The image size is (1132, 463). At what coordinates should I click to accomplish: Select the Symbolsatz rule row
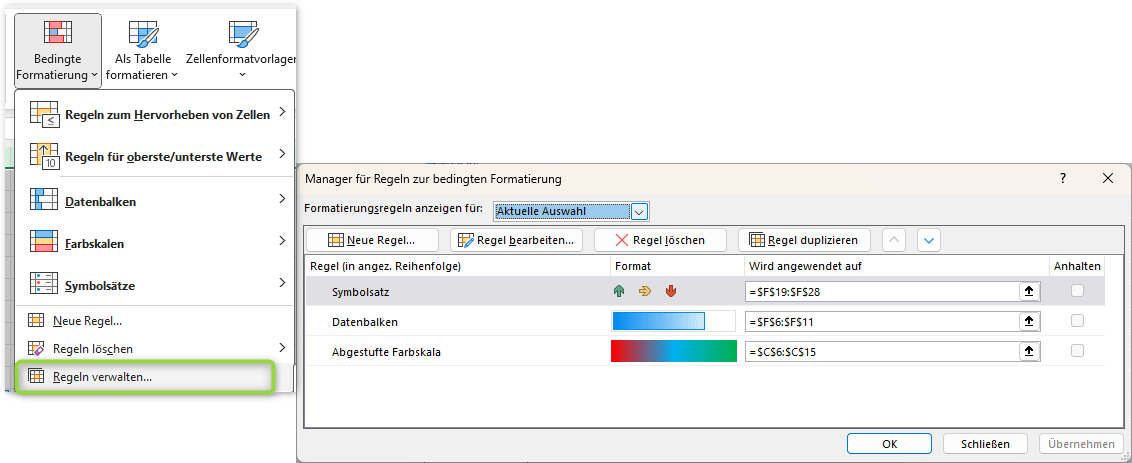(705, 291)
